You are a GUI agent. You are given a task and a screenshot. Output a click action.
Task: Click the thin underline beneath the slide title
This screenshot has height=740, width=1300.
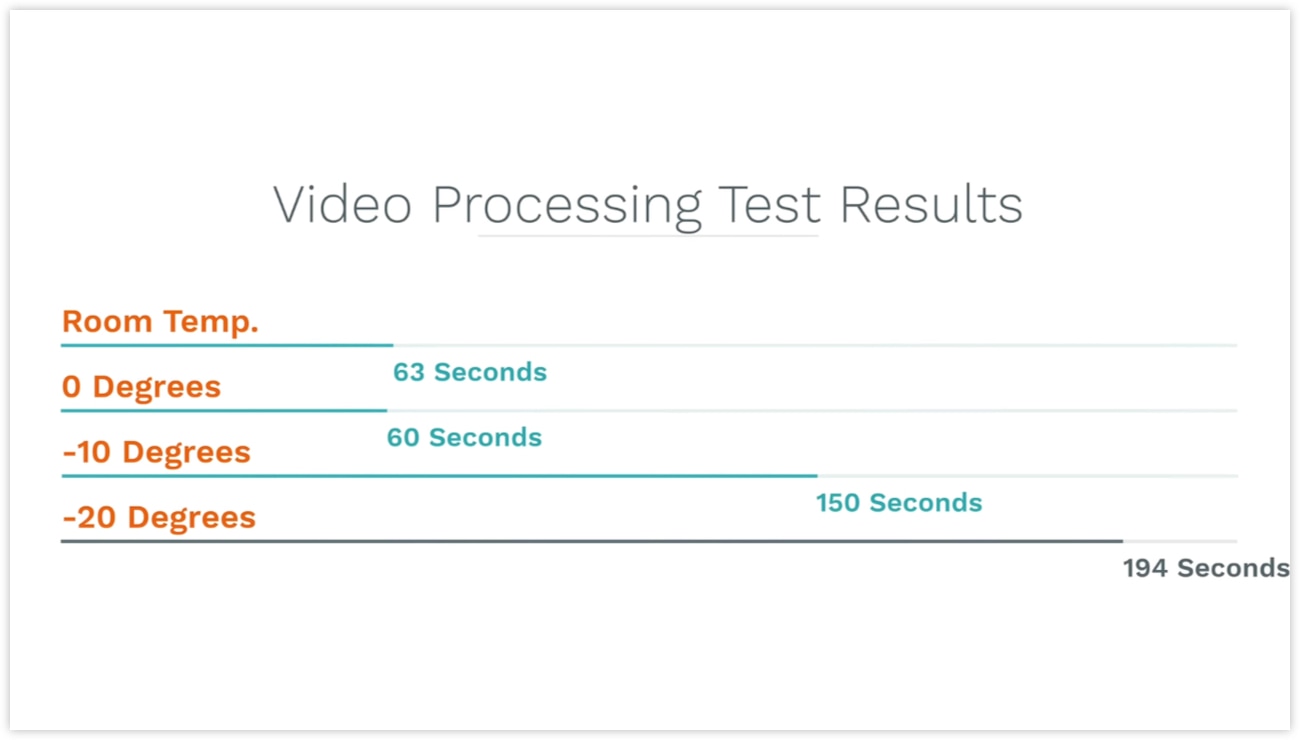pos(648,236)
